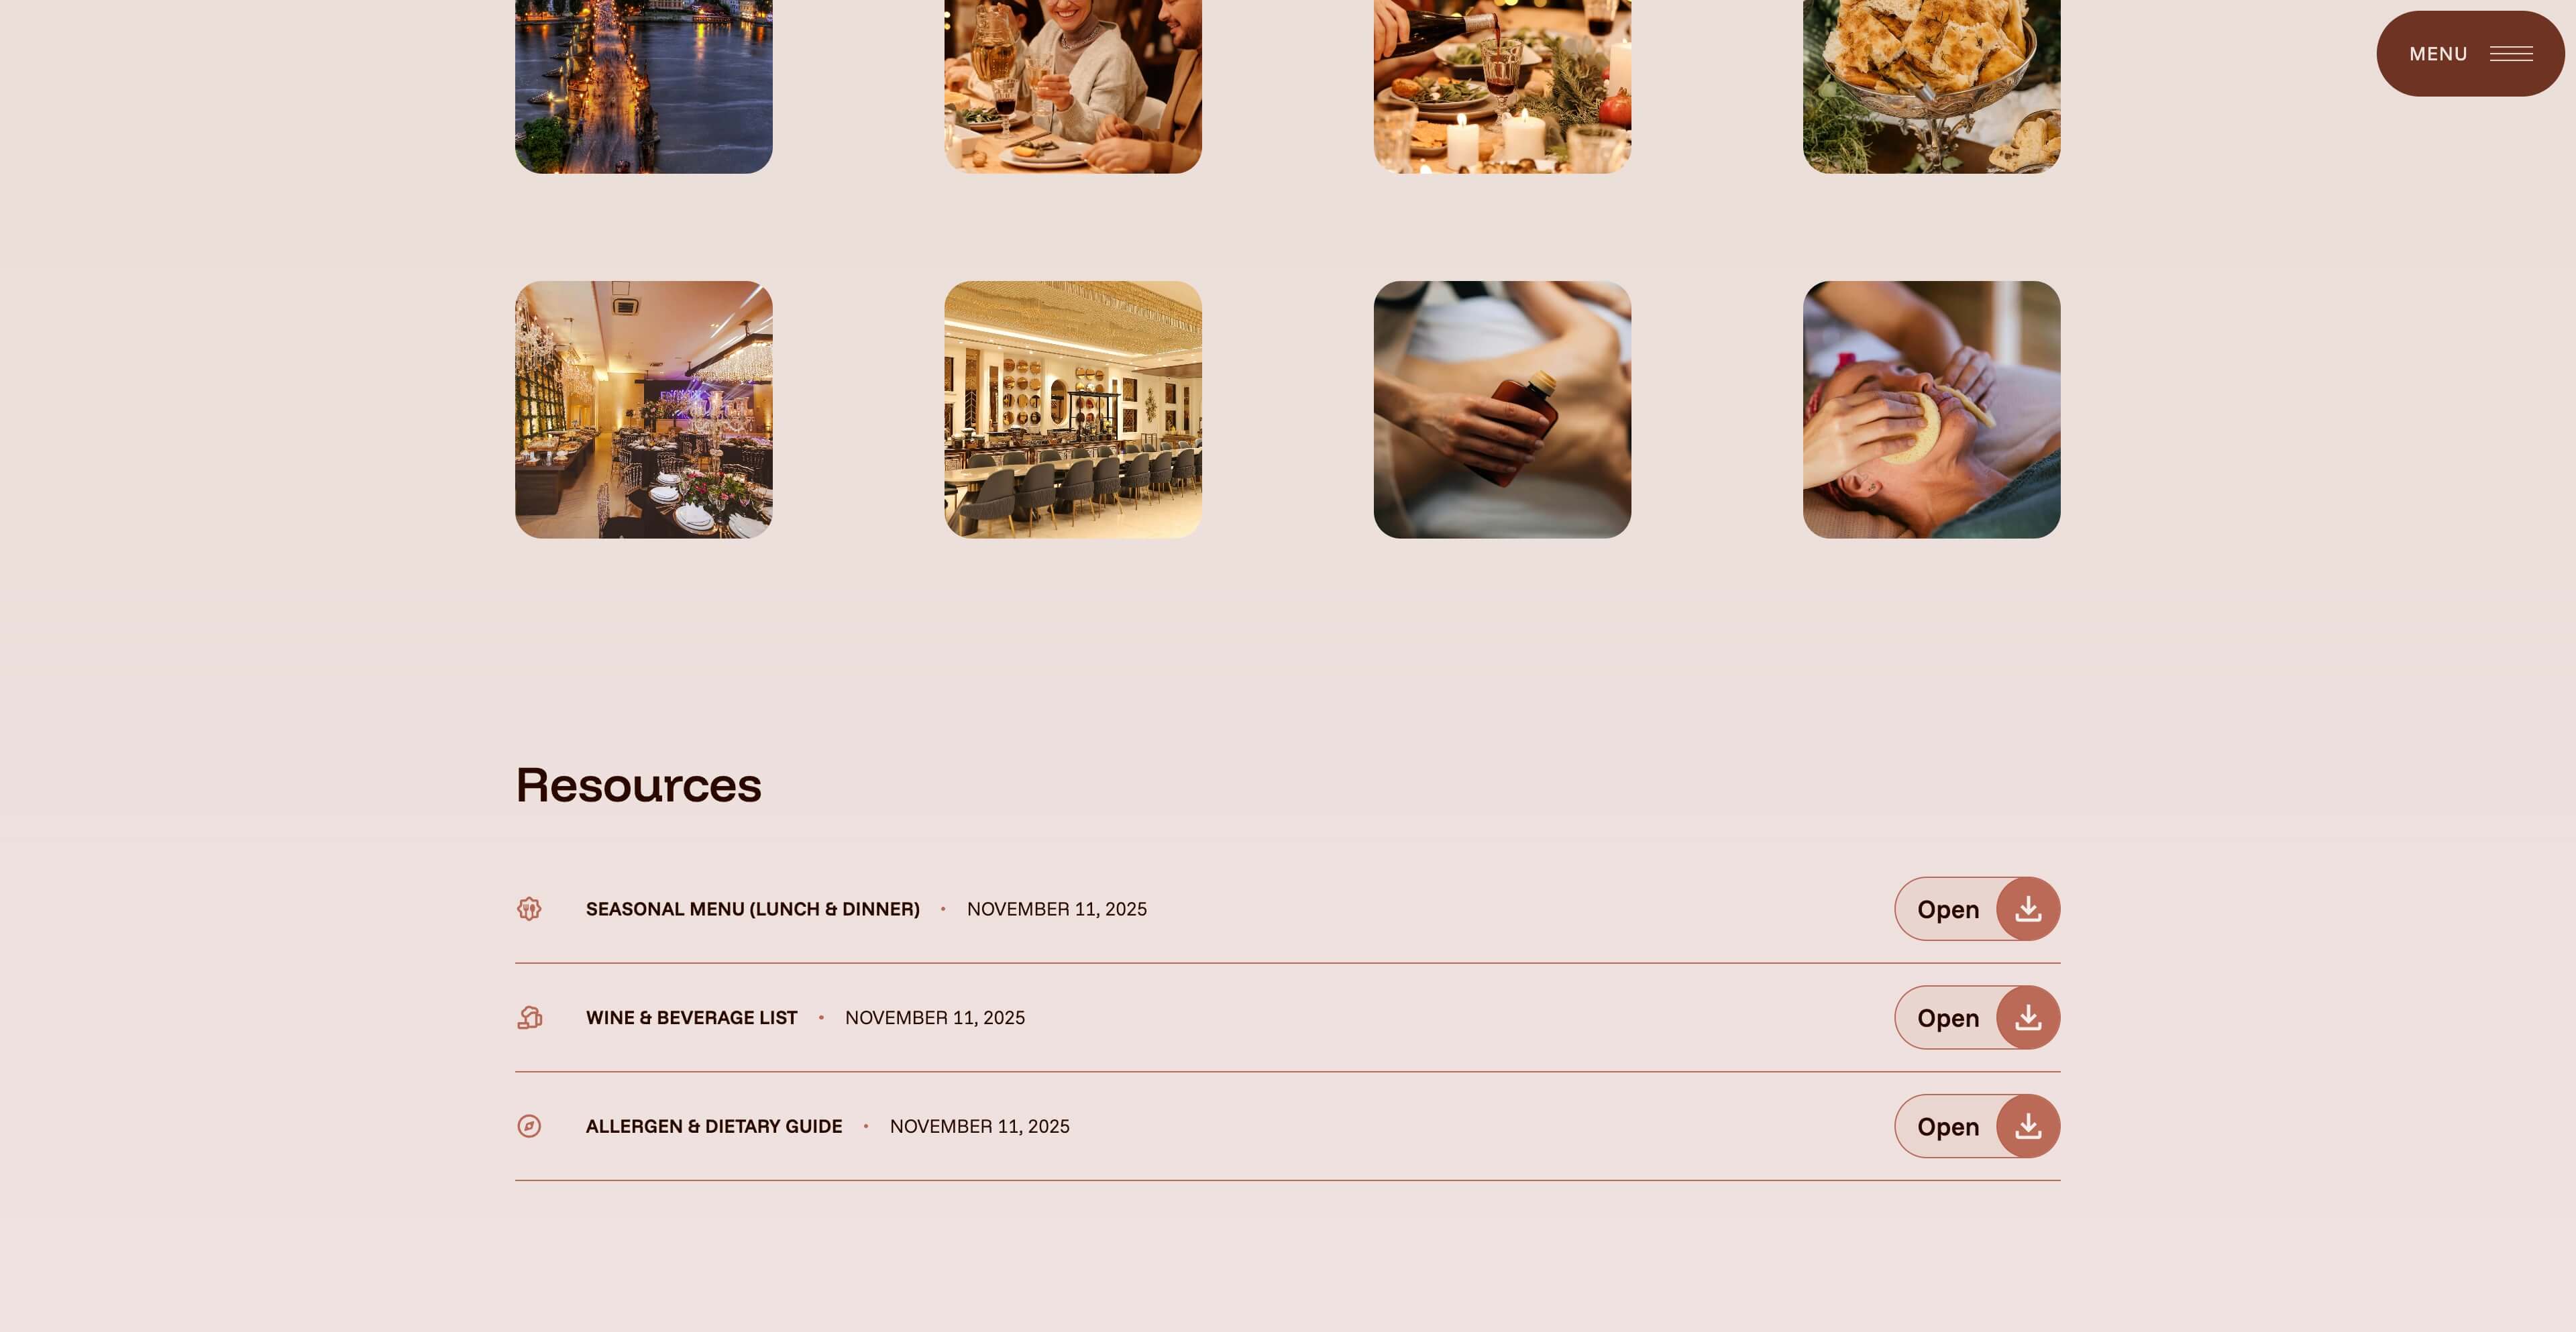This screenshot has height=1332, width=2576.
Task: Open the main MENU navigation
Action: click(2470, 54)
